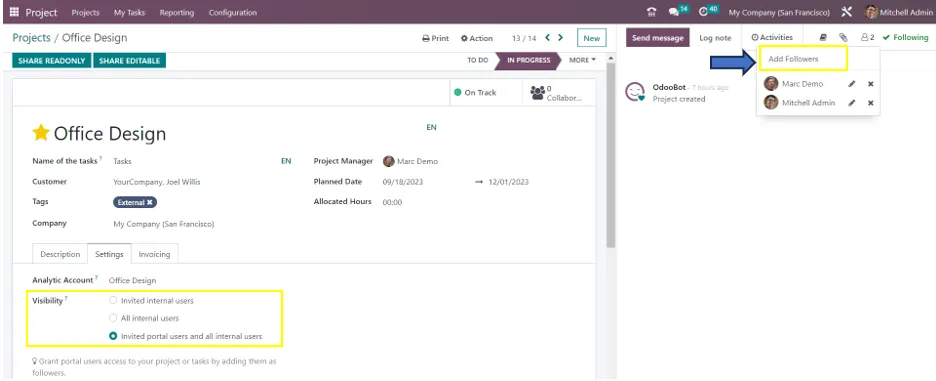Click the Send message button
Screen dimensions: 936x381
(x=657, y=38)
